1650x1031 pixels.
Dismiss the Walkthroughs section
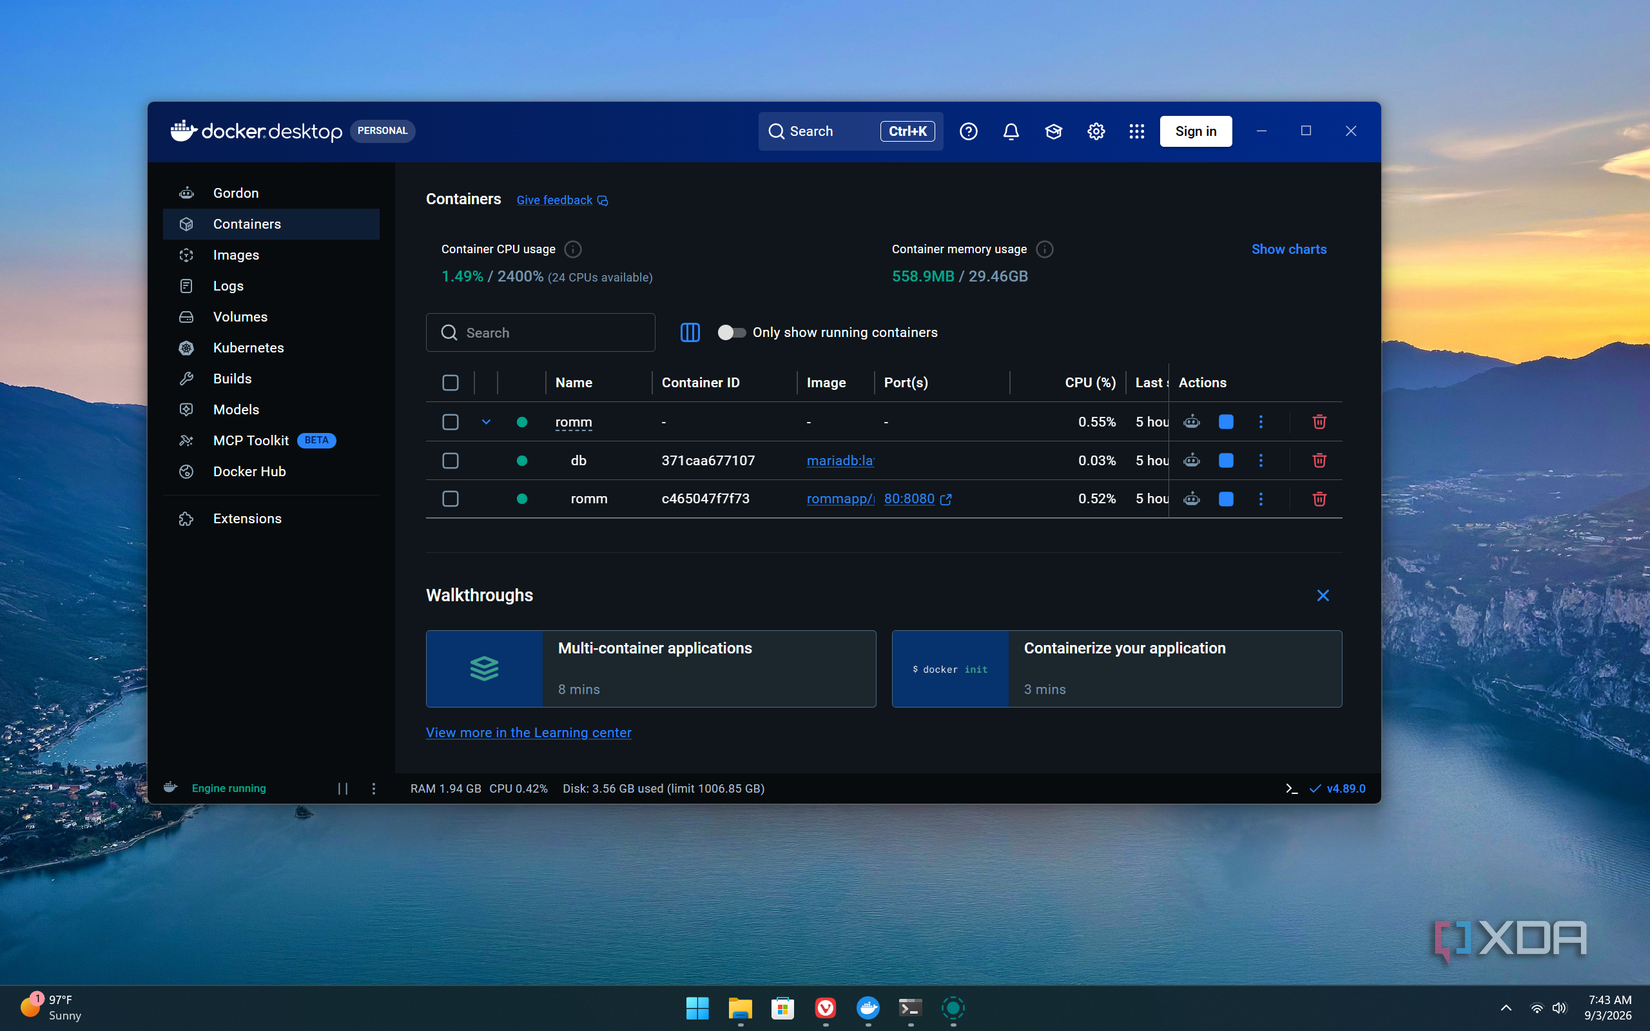click(1322, 596)
